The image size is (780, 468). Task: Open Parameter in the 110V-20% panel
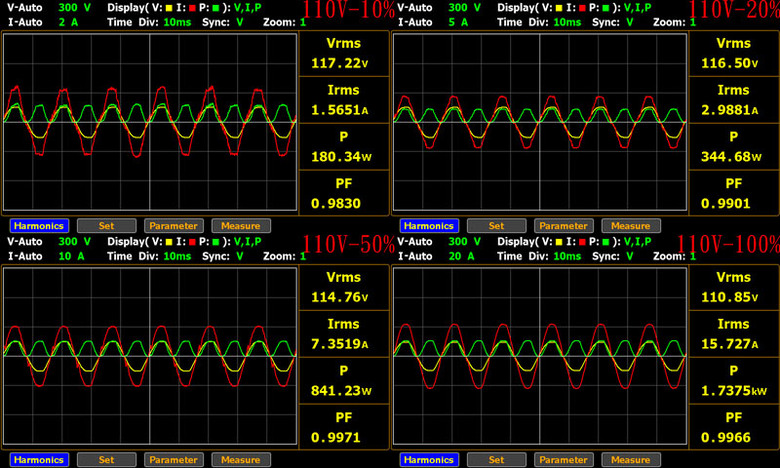pyautogui.click(x=564, y=226)
